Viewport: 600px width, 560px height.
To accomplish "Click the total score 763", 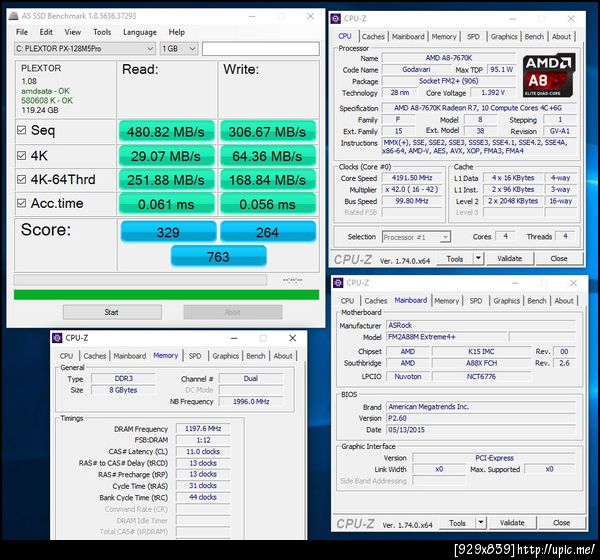I will pyautogui.click(x=218, y=256).
